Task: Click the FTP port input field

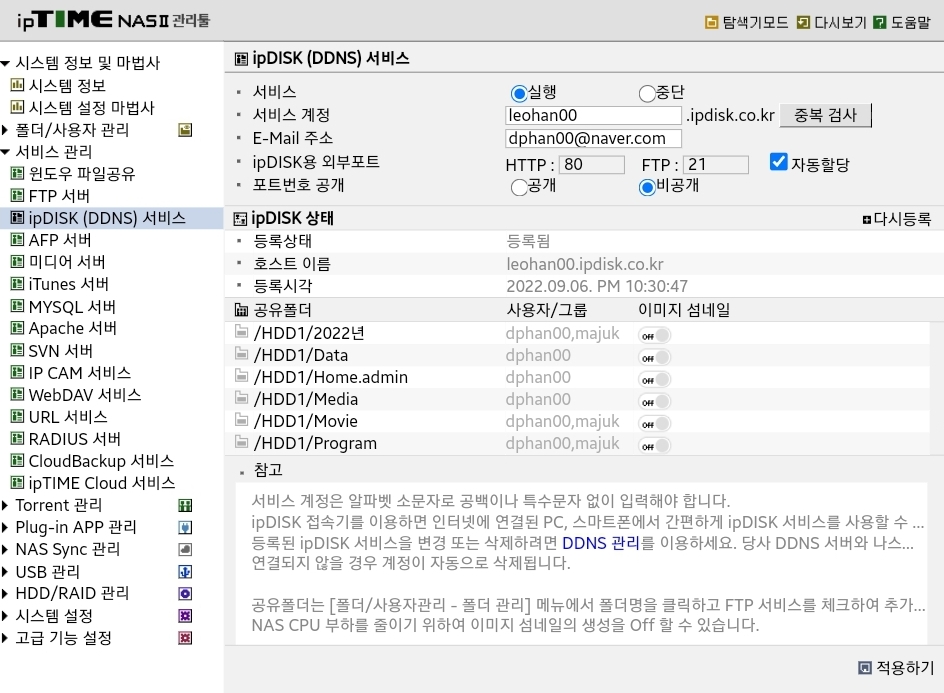Action: 716,164
